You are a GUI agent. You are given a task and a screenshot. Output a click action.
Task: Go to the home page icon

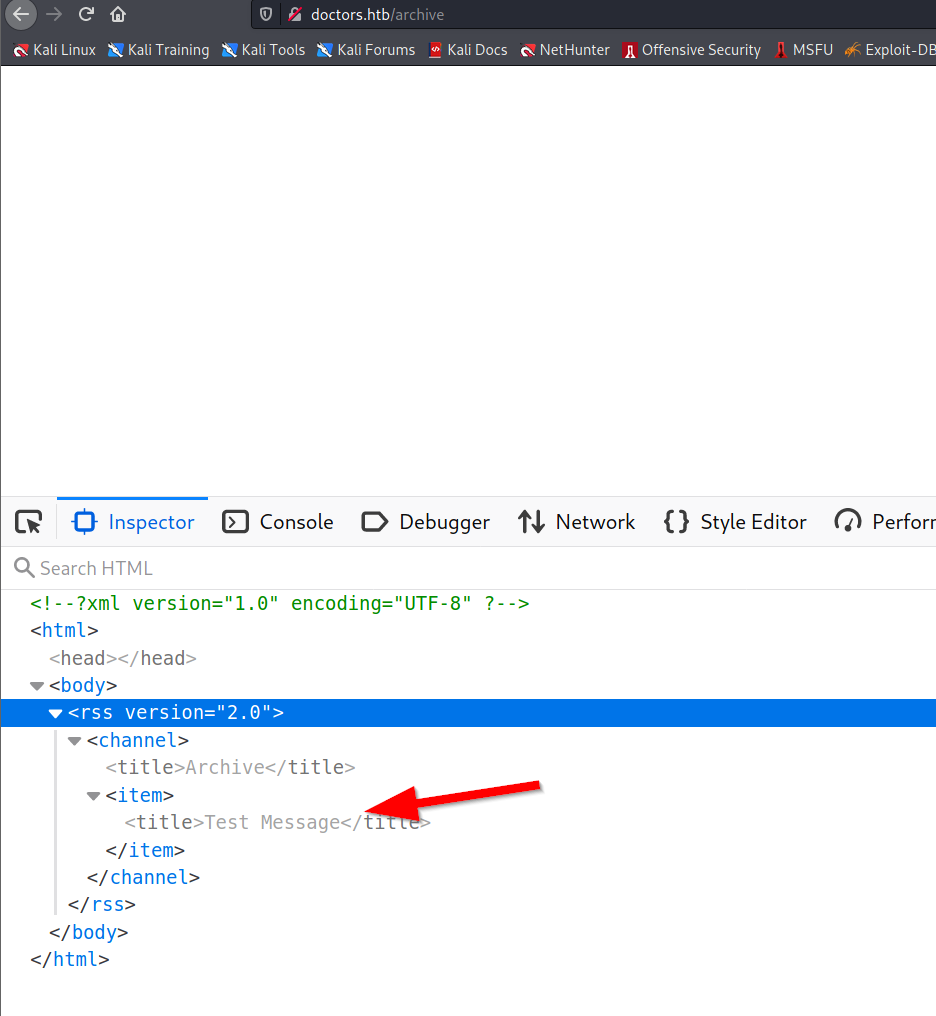click(x=118, y=14)
